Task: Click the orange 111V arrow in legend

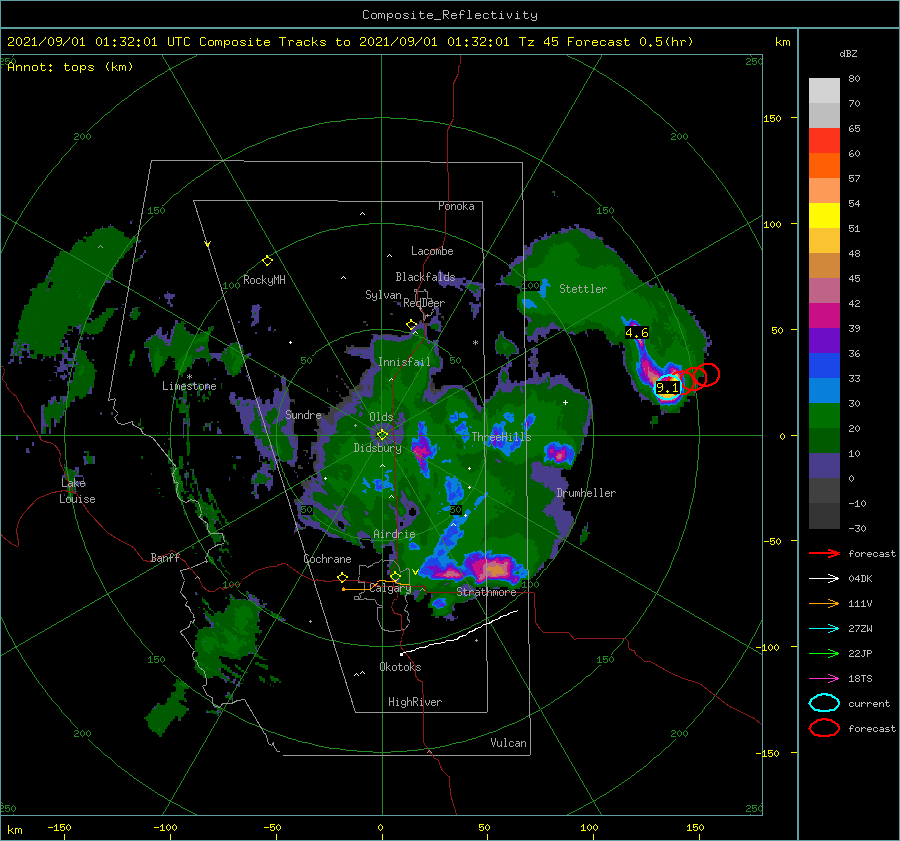Action: coord(824,603)
